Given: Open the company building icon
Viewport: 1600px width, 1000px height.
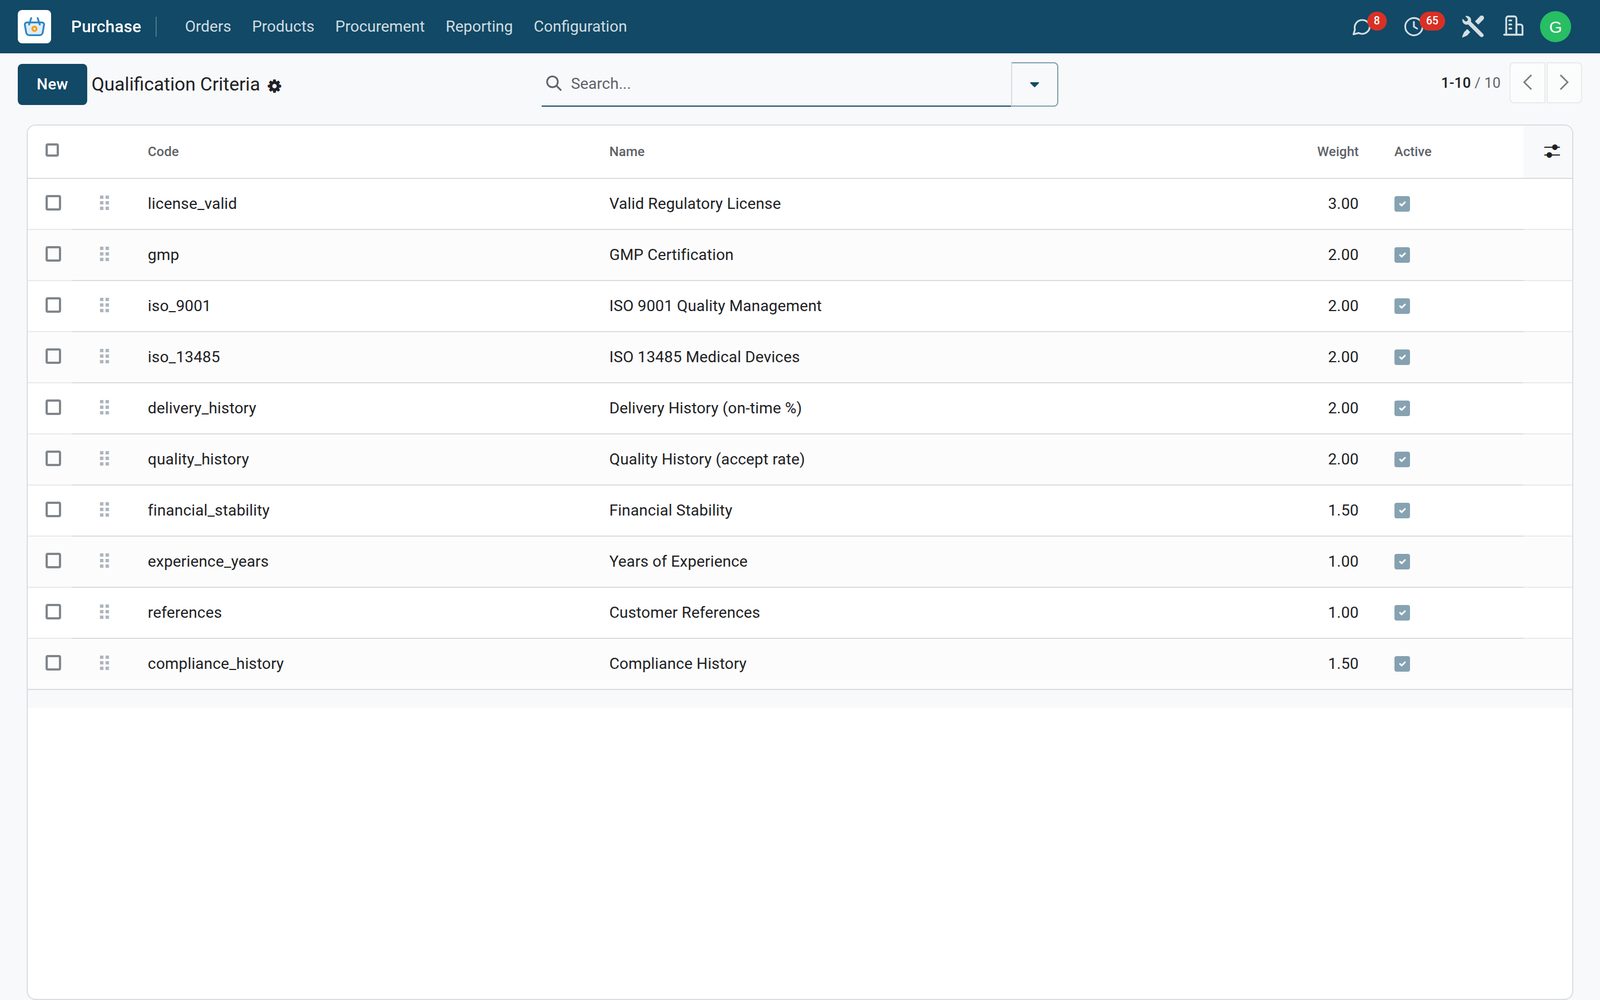Looking at the screenshot, I should tap(1513, 27).
